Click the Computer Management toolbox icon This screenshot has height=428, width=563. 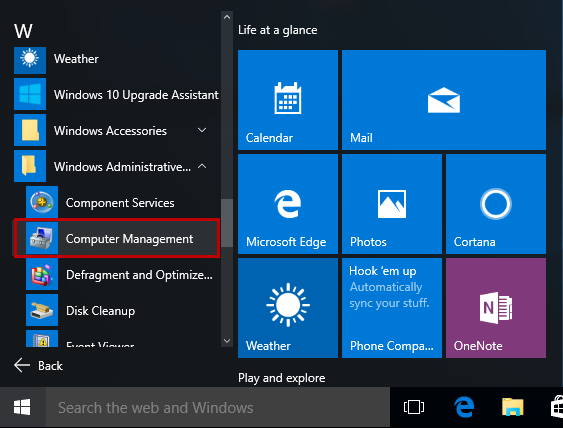click(x=42, y=238)
